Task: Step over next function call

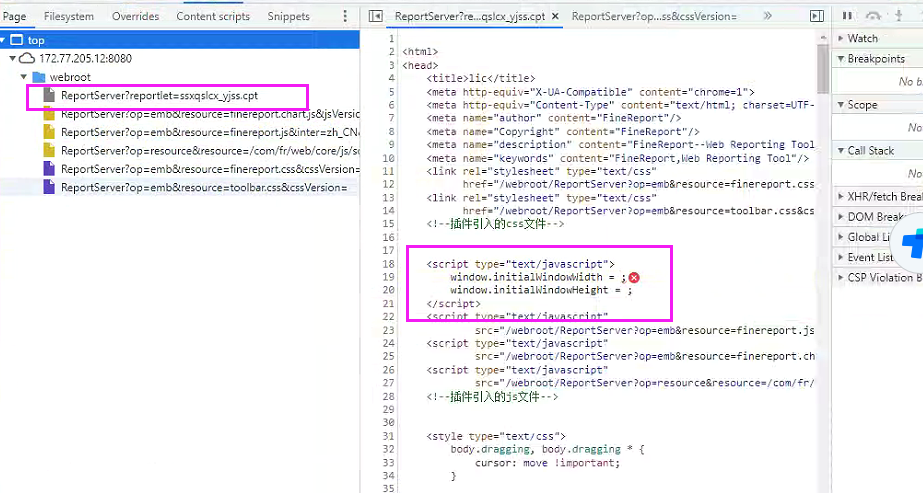Action: click(874, 15)
